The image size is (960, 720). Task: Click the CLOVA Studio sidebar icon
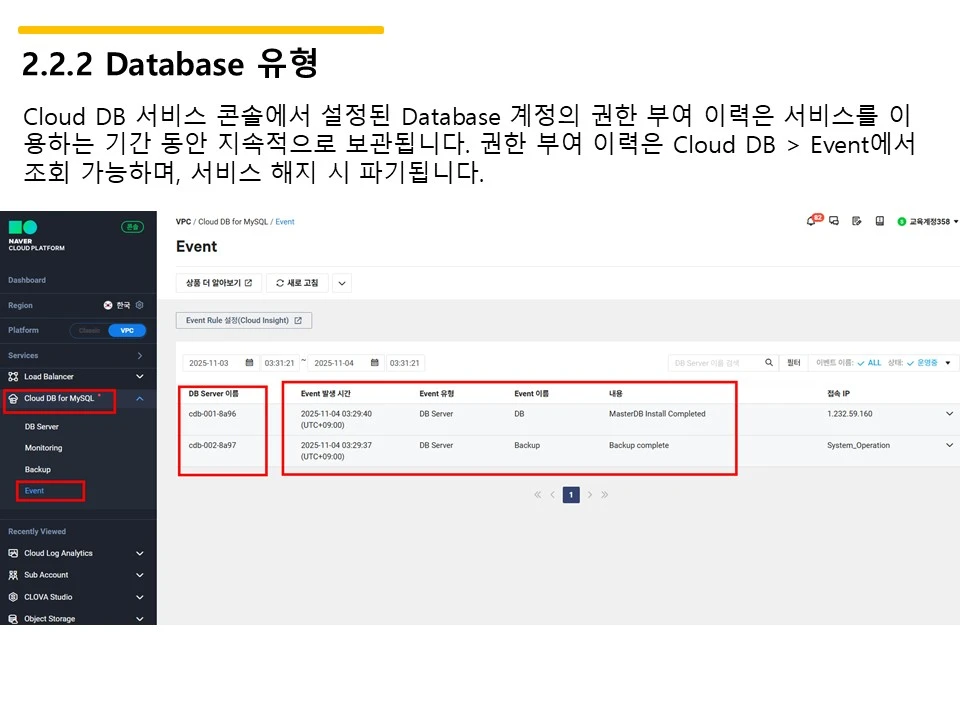[x=13, y=597]
